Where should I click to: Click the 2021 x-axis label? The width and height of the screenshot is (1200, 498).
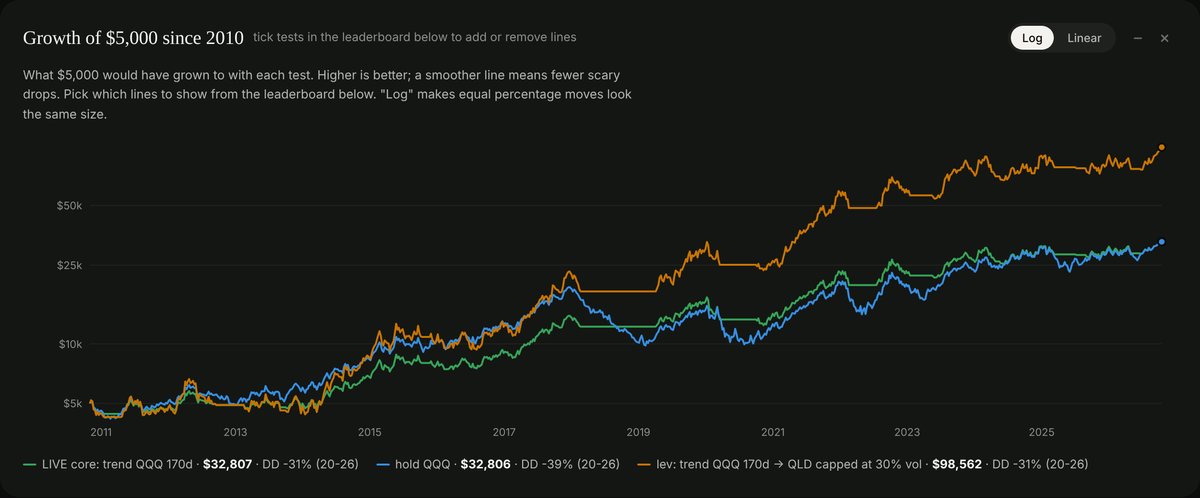(772, 432)
